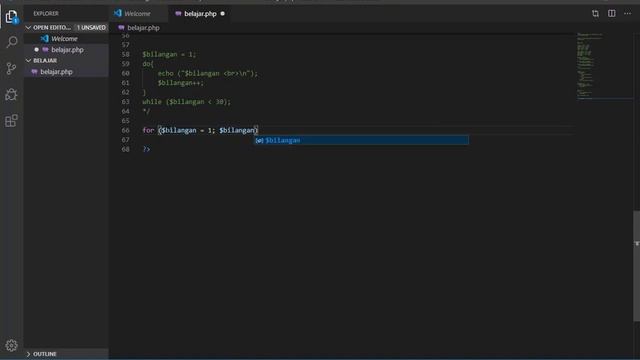
Task: Collapse the Open Editors section
Action: [x=28, y=27]
